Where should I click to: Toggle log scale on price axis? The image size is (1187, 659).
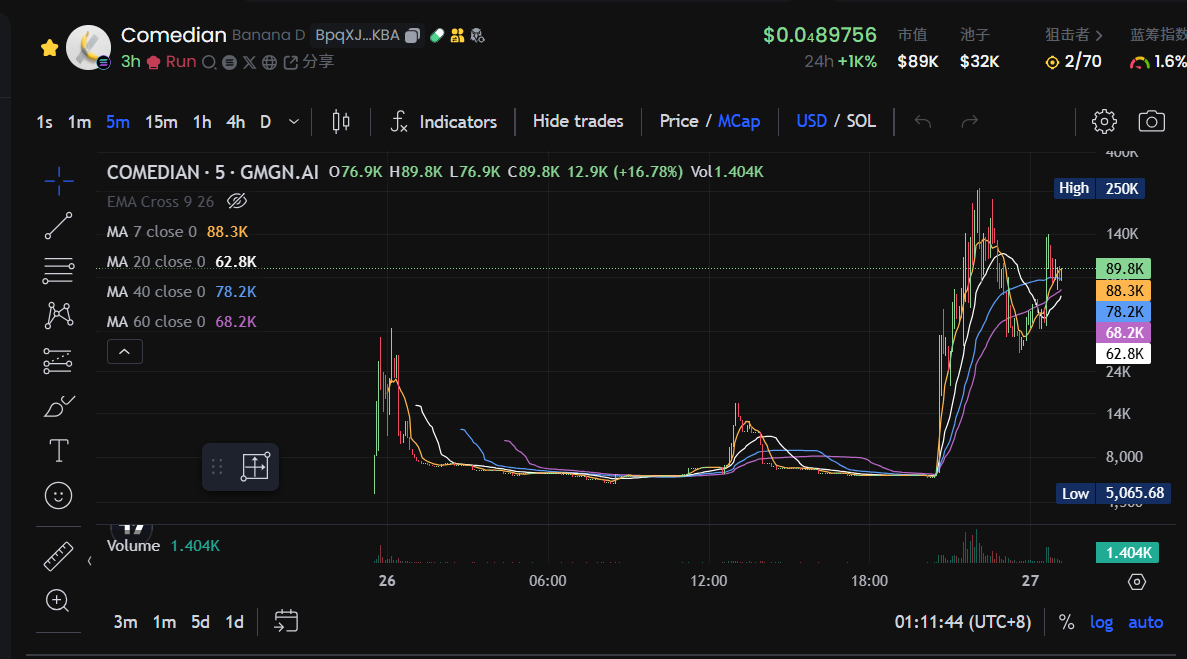coord(1101,622)
